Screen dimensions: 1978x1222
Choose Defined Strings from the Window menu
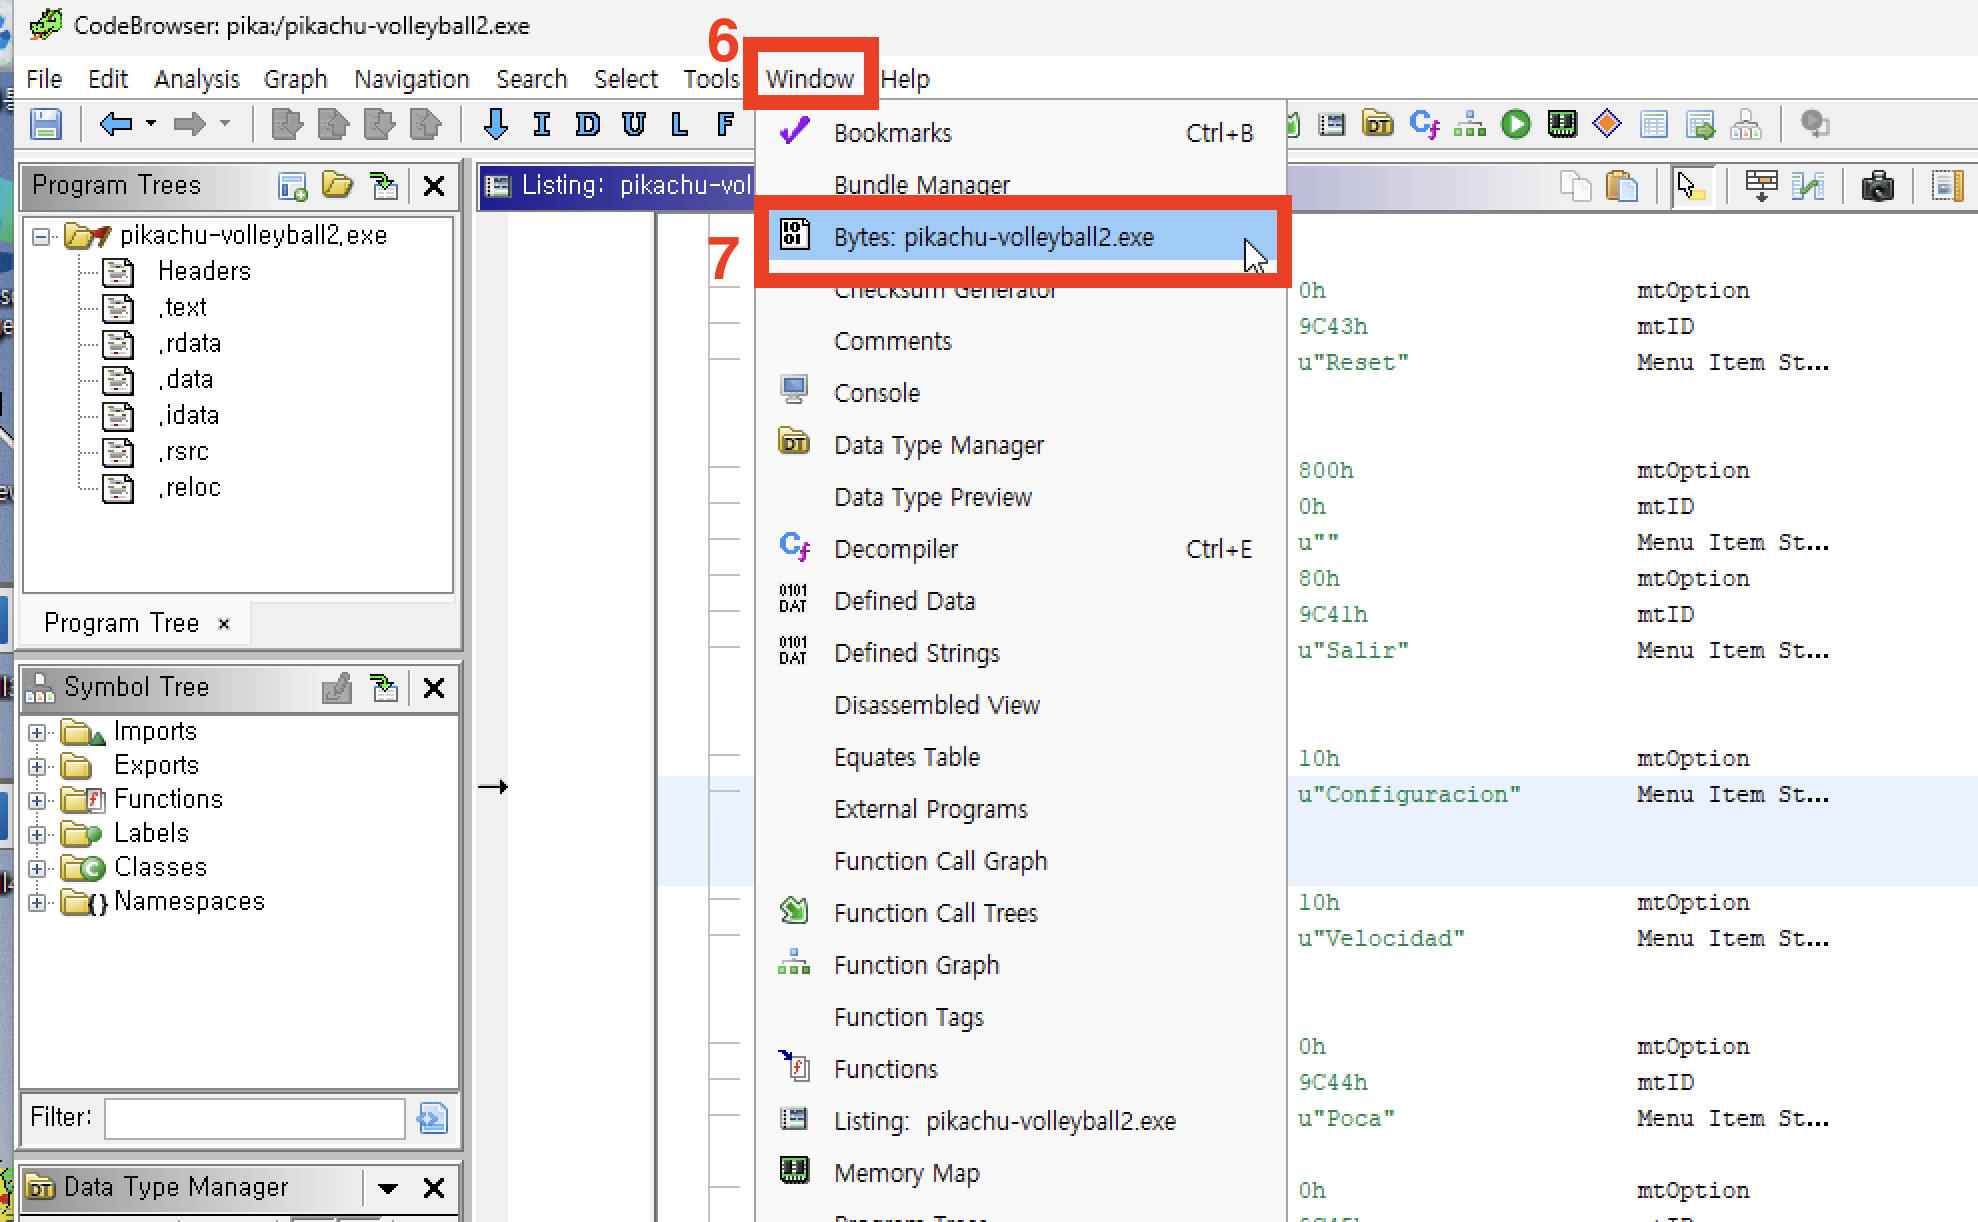[1021, 653]
